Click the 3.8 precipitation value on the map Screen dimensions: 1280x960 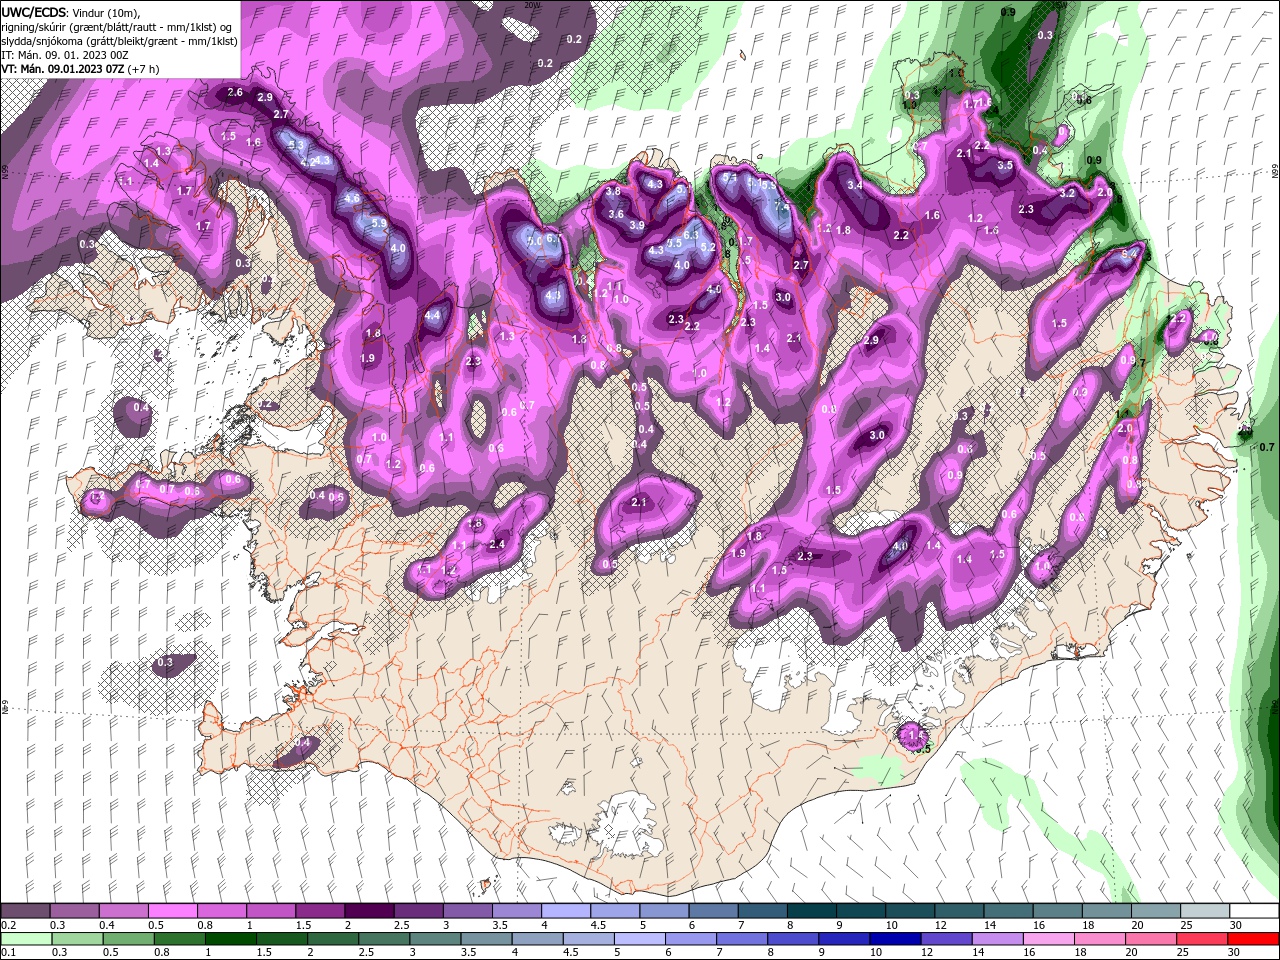pos(614,191)
